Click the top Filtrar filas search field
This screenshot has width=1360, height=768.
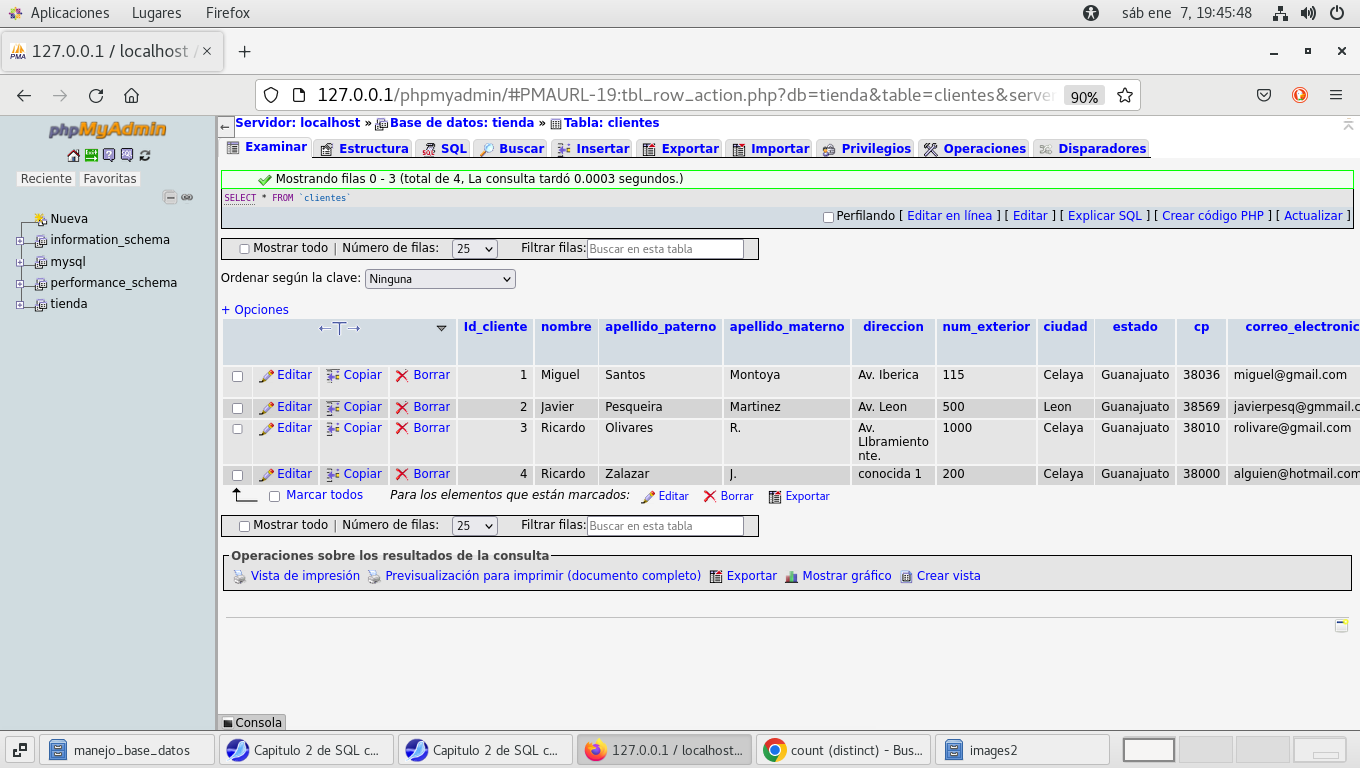pyautogui.click(x=665, y=249)
